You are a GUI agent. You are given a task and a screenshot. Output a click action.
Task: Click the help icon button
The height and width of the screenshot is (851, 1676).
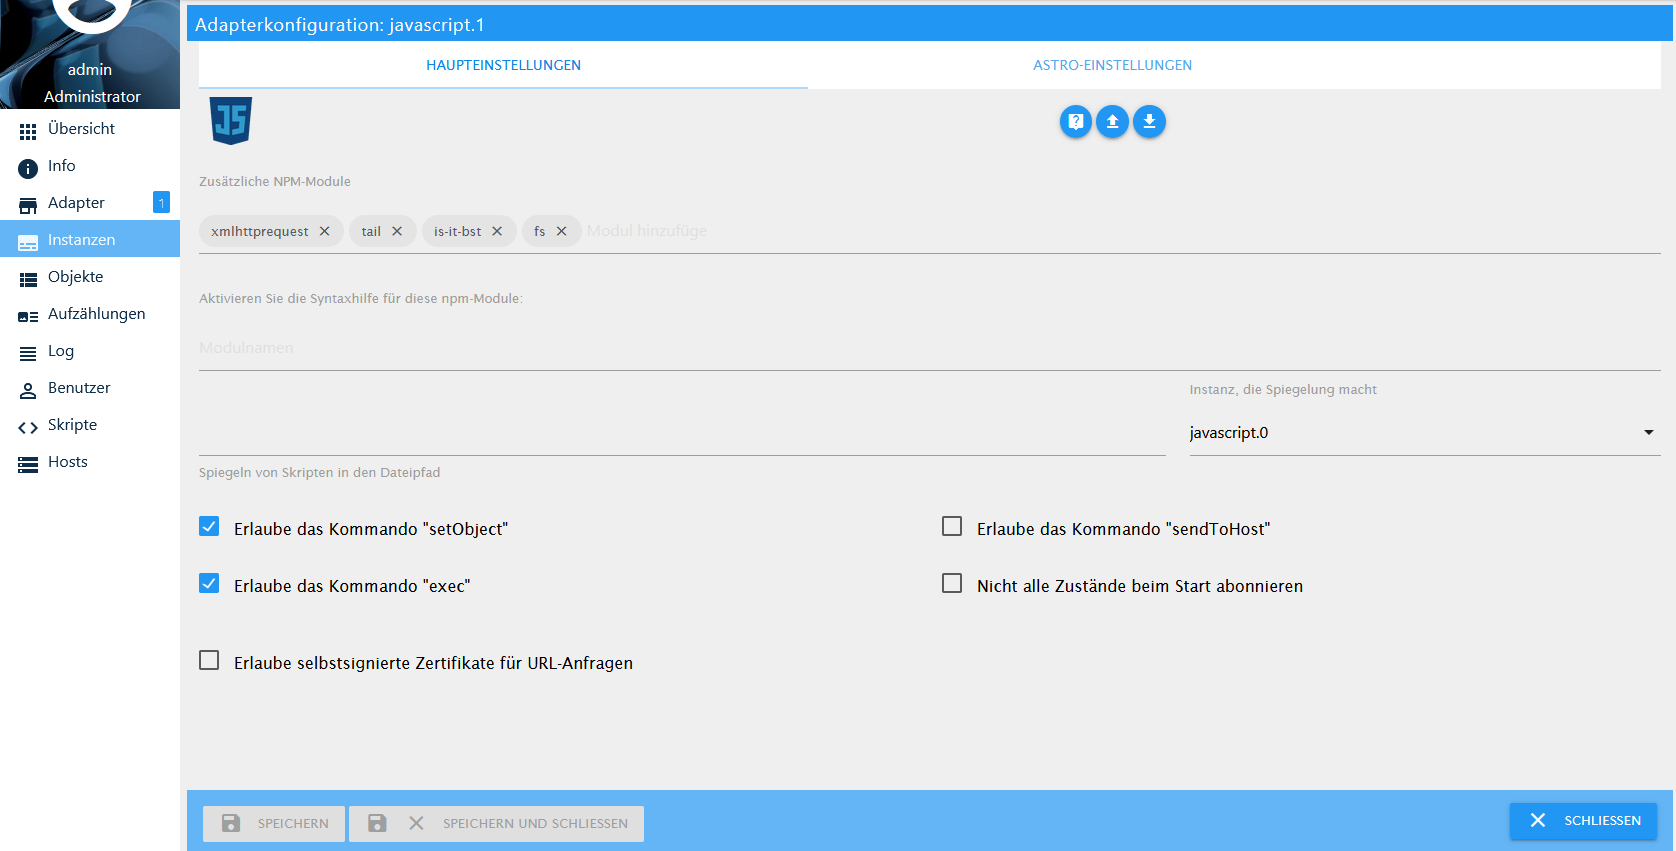point(1075,121)
